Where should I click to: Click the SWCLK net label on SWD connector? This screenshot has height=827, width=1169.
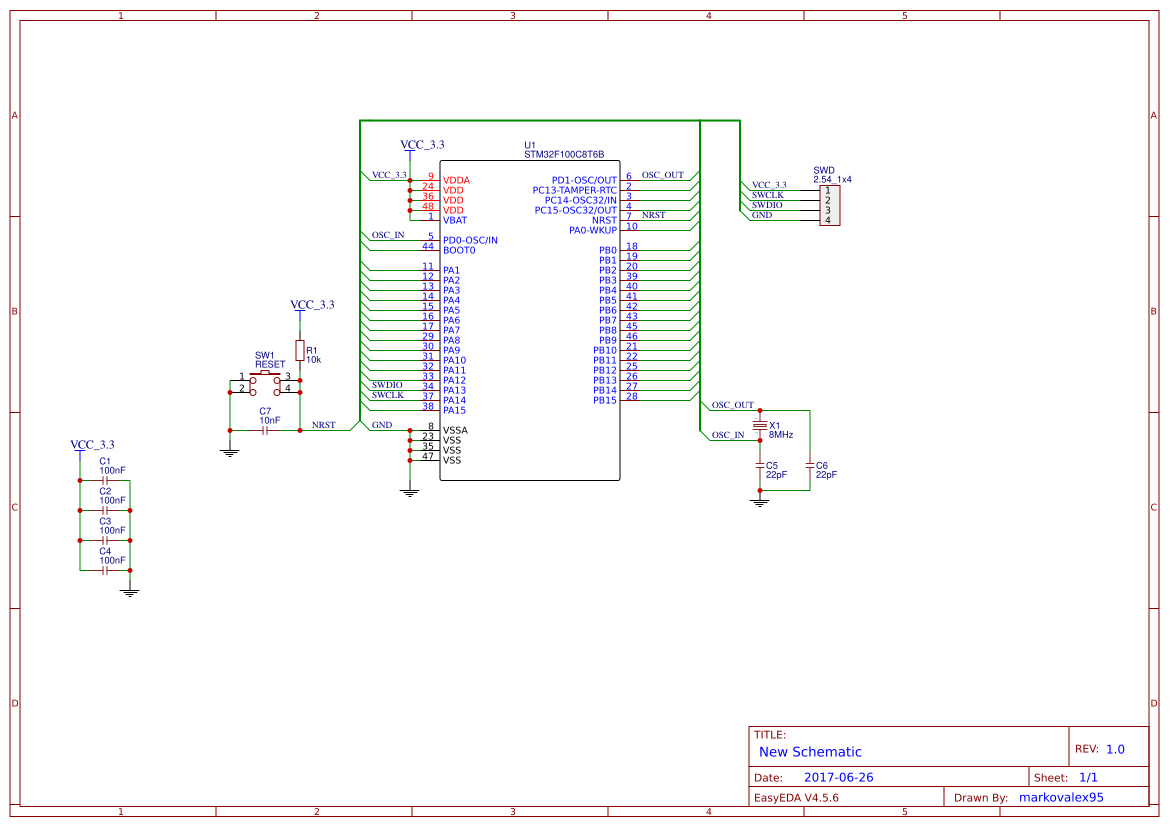click(767, 195)
